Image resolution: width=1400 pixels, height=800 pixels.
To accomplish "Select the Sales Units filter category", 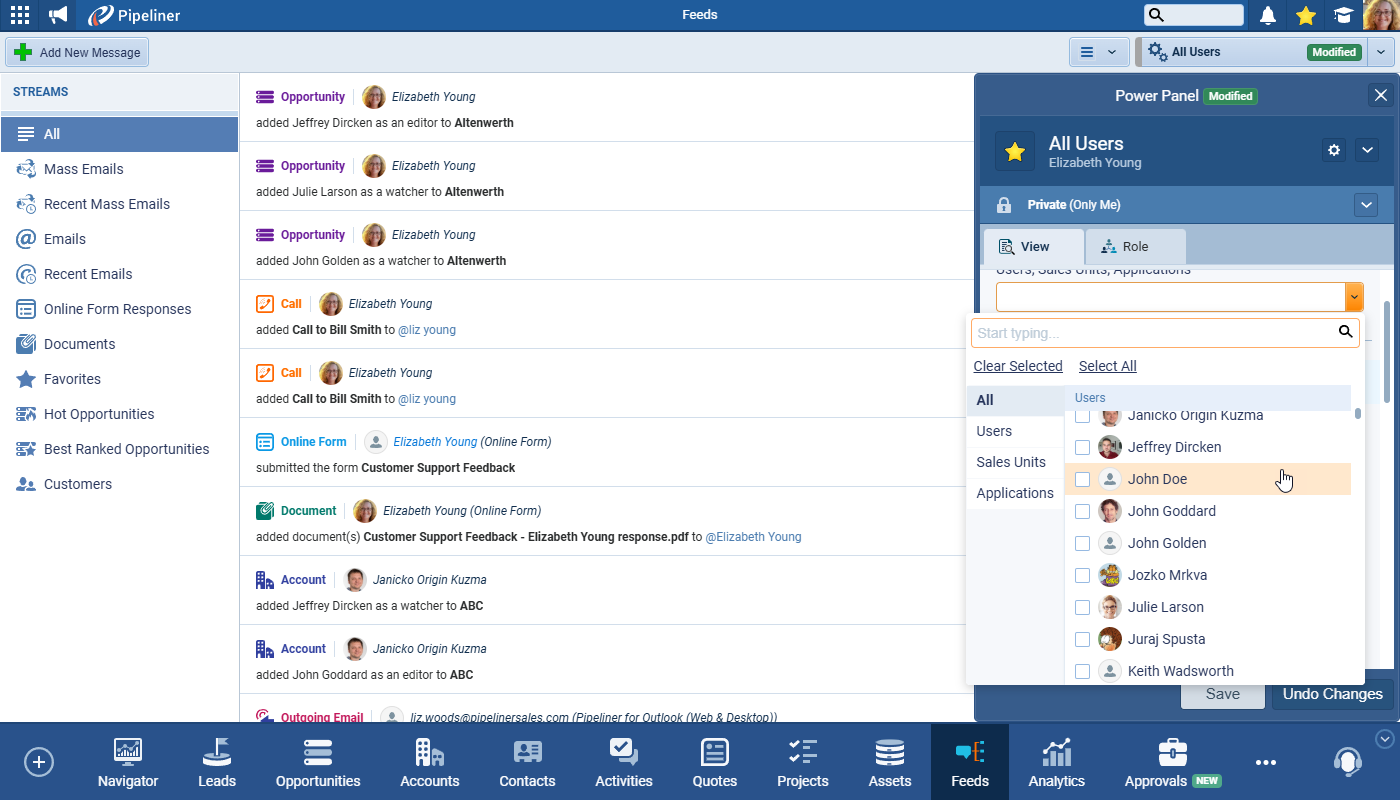I will pos(1011,462).
